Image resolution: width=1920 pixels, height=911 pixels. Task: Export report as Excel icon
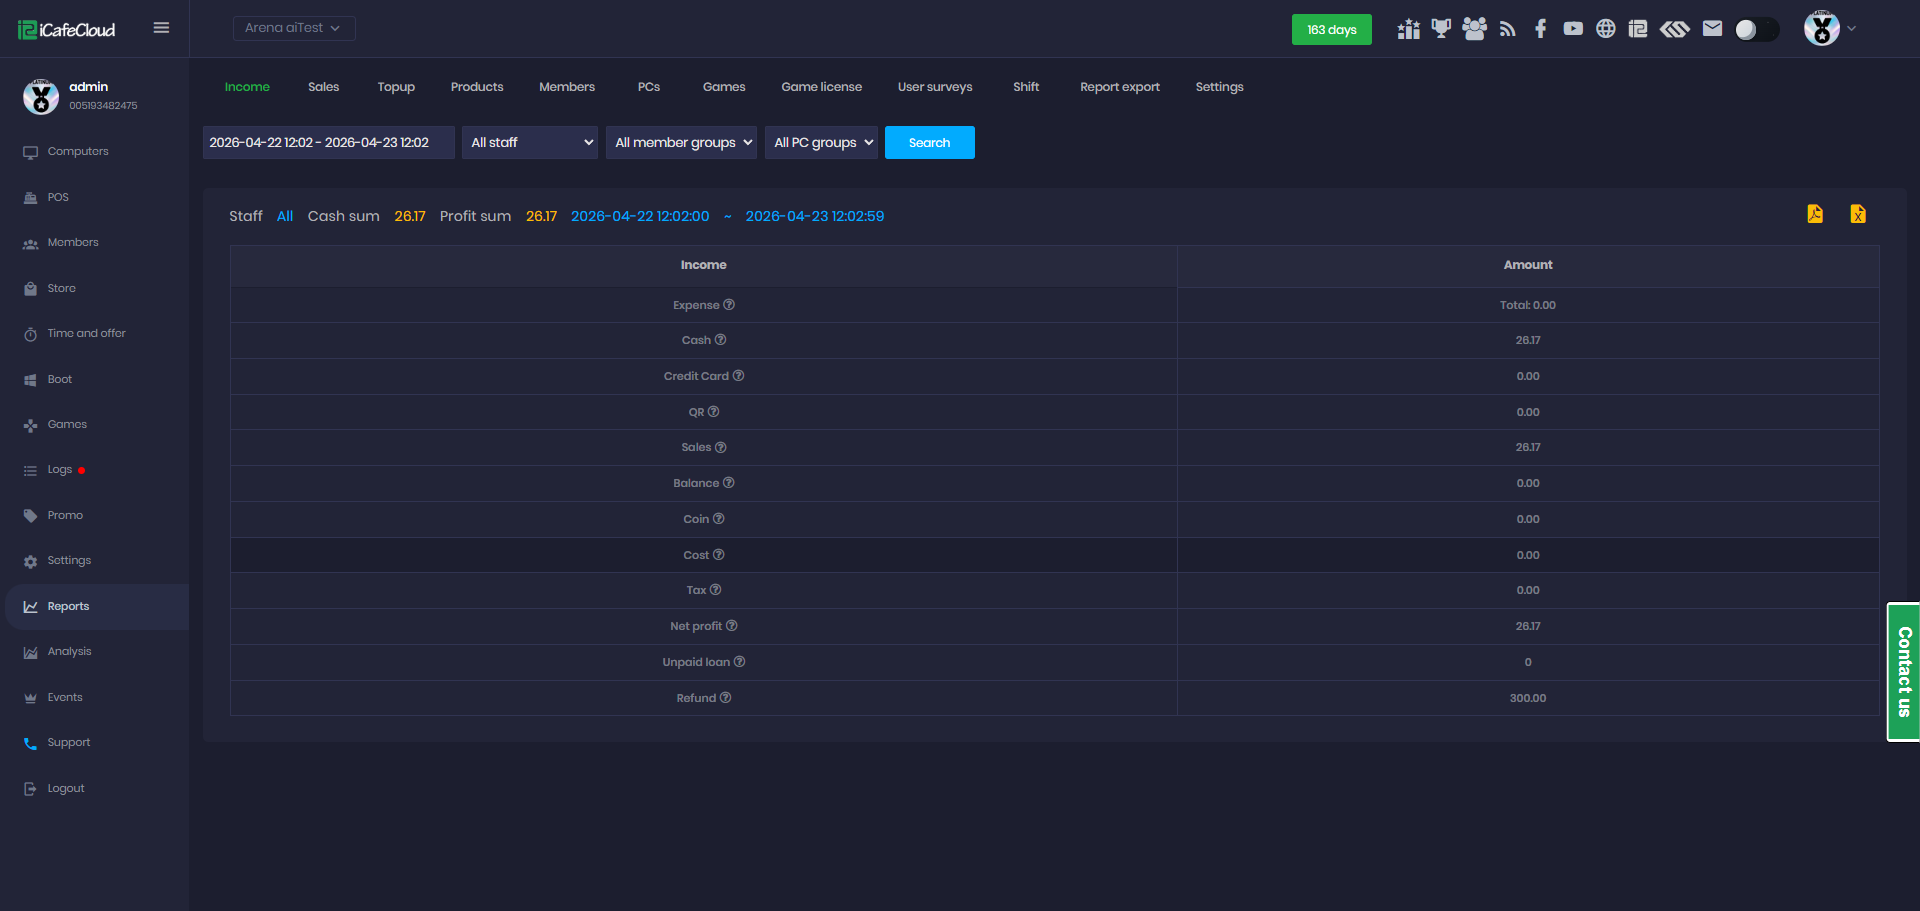[x=1858, y=214]
